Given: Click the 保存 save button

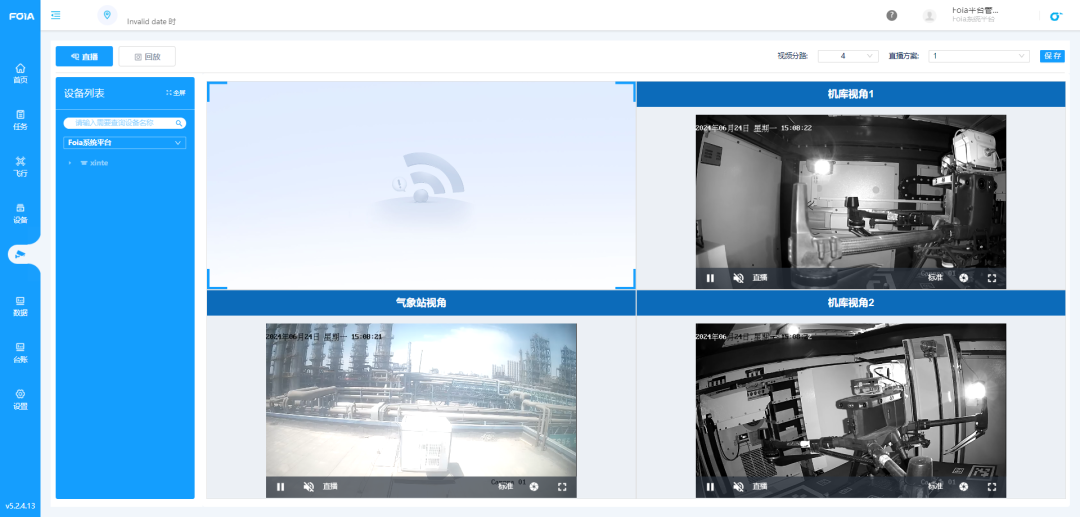Looking at the screenshot, I should coord(1052,56).
